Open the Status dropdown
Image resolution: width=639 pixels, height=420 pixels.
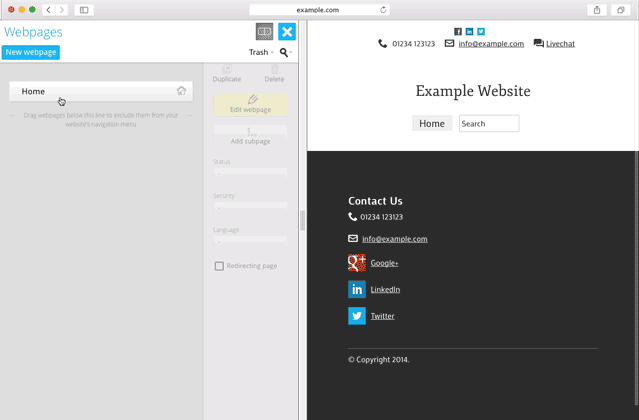[x=250, y=174]
